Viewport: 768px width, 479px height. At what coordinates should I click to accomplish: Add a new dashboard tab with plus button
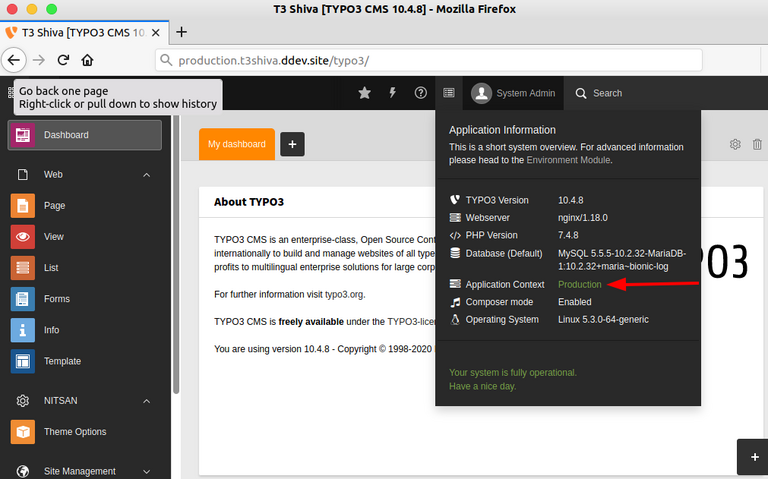pos(292,144)
